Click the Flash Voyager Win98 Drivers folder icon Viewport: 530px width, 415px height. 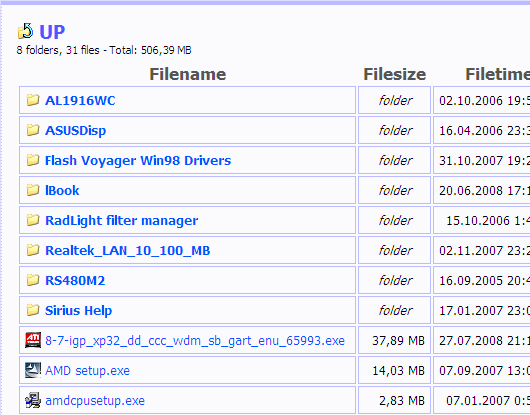tap(33, 160)
